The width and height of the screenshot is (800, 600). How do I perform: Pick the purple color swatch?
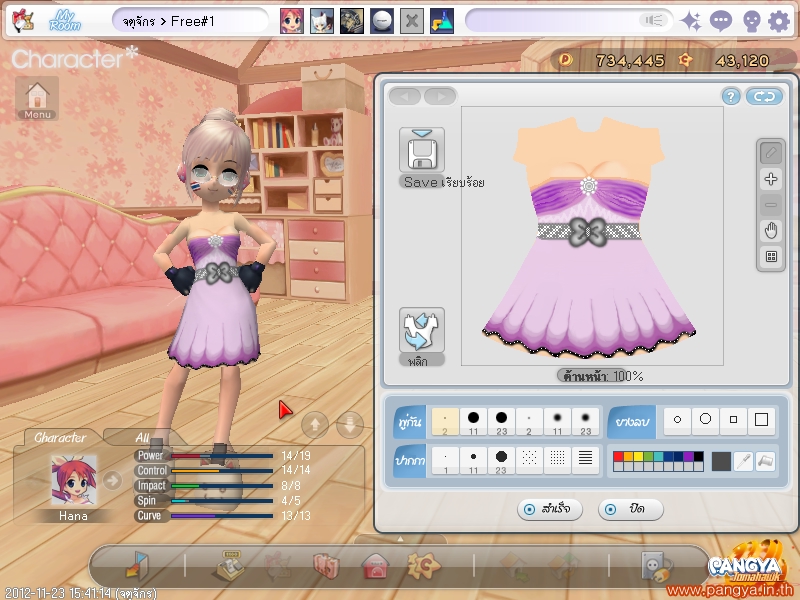[688, 456]
